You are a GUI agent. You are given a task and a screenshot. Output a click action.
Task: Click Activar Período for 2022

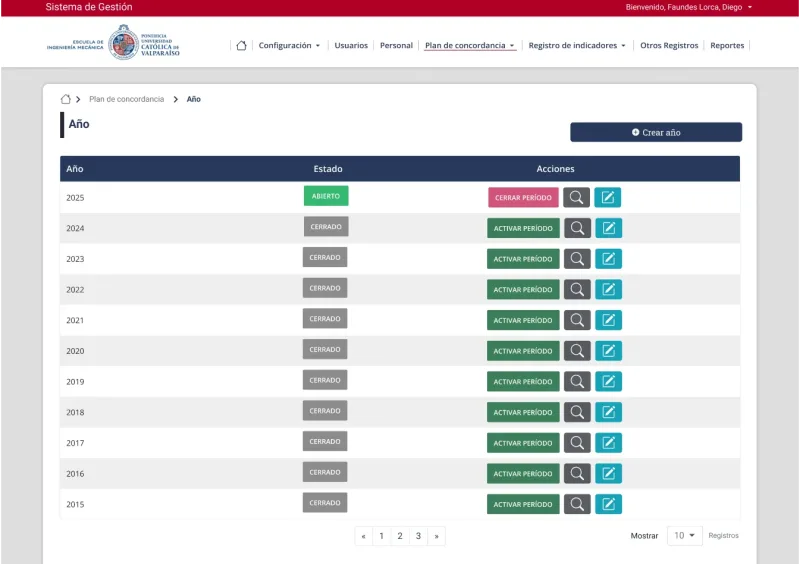point(523,289)
